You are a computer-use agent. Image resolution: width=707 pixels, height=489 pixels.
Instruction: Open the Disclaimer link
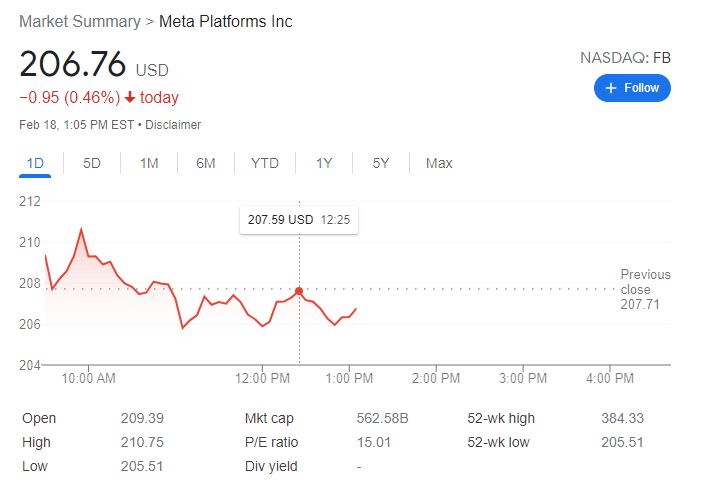coord(174,125)
